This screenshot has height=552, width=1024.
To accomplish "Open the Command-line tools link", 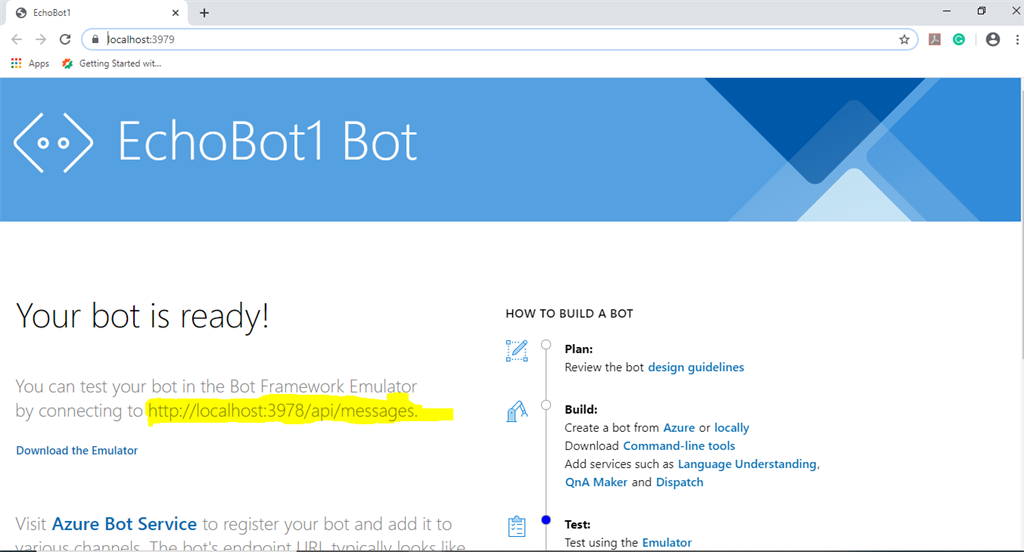I will [679, 446].
